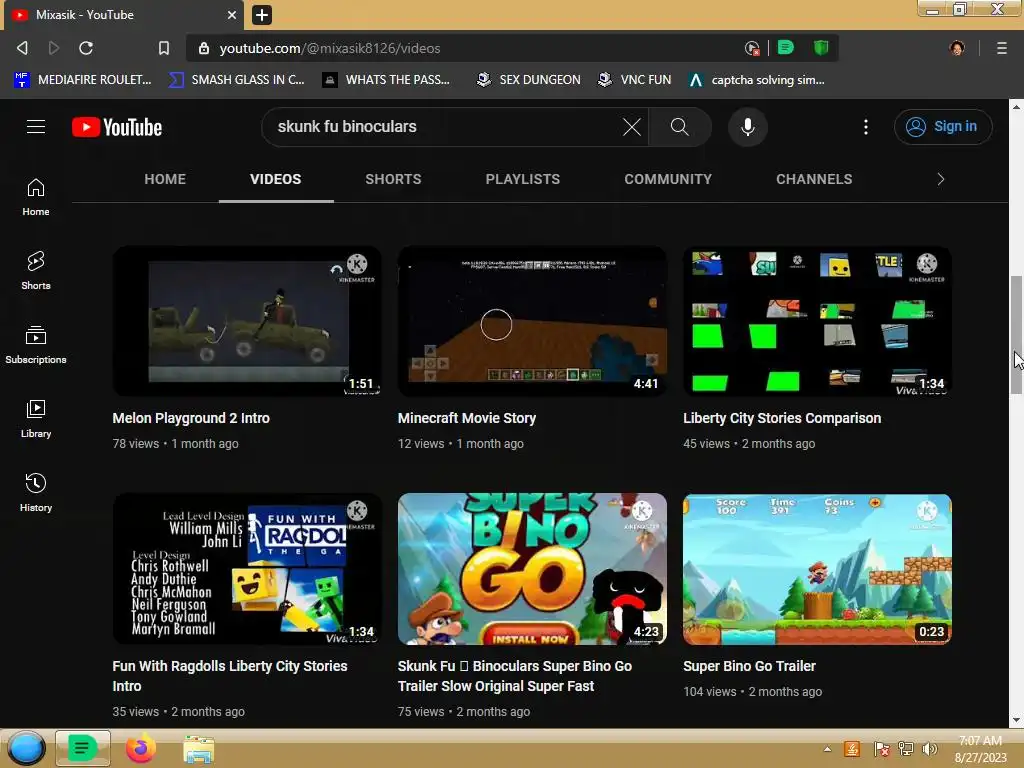Image resolution: width=1024 pixels, height=768 pixels.
Task: Play Minecraft Movie Story thumbnail
Action: click(x=532, y=321)
